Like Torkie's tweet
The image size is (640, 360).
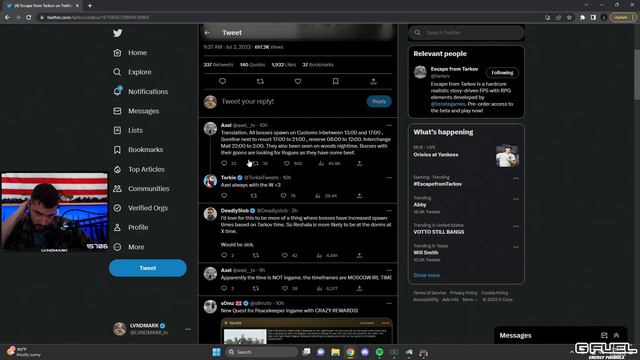[x=283, y=196]
